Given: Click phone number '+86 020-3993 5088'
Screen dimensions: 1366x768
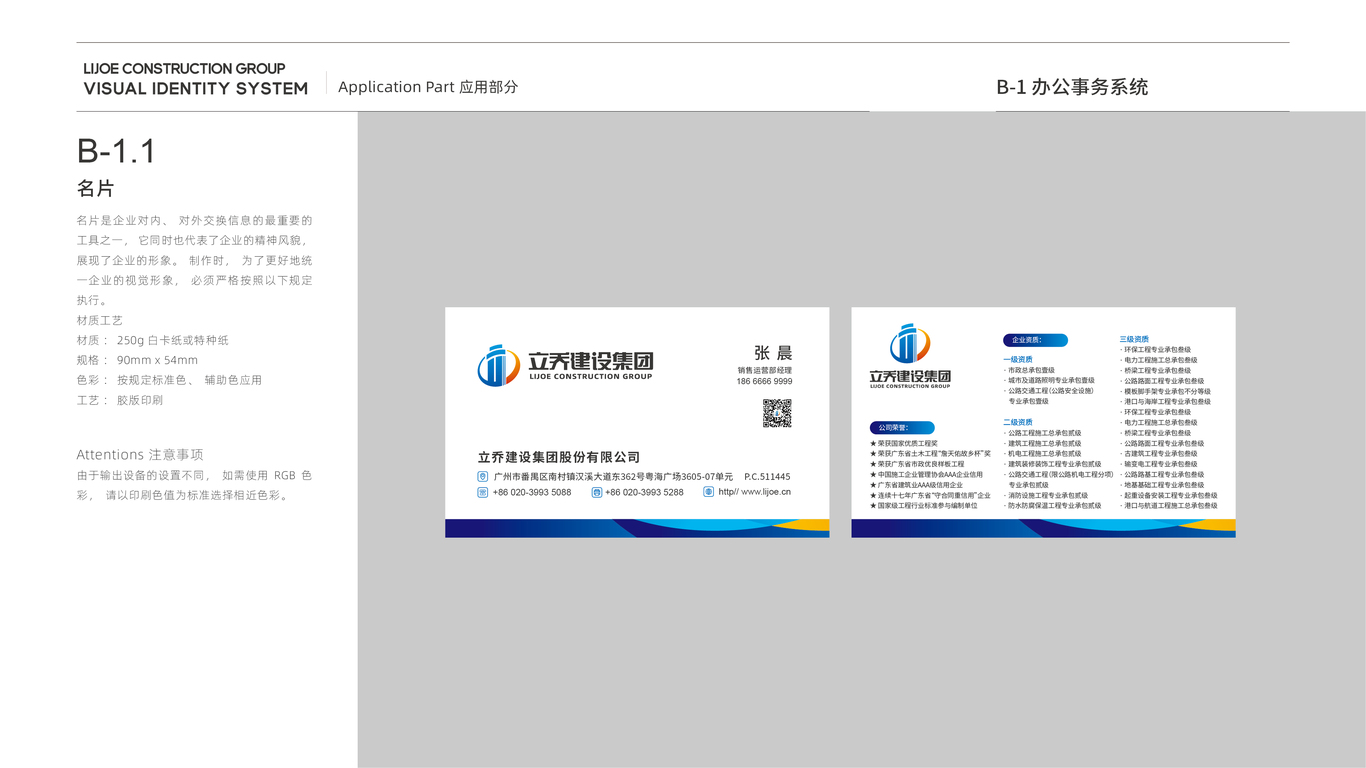Looking at the screenshot, I should [532, 492].
